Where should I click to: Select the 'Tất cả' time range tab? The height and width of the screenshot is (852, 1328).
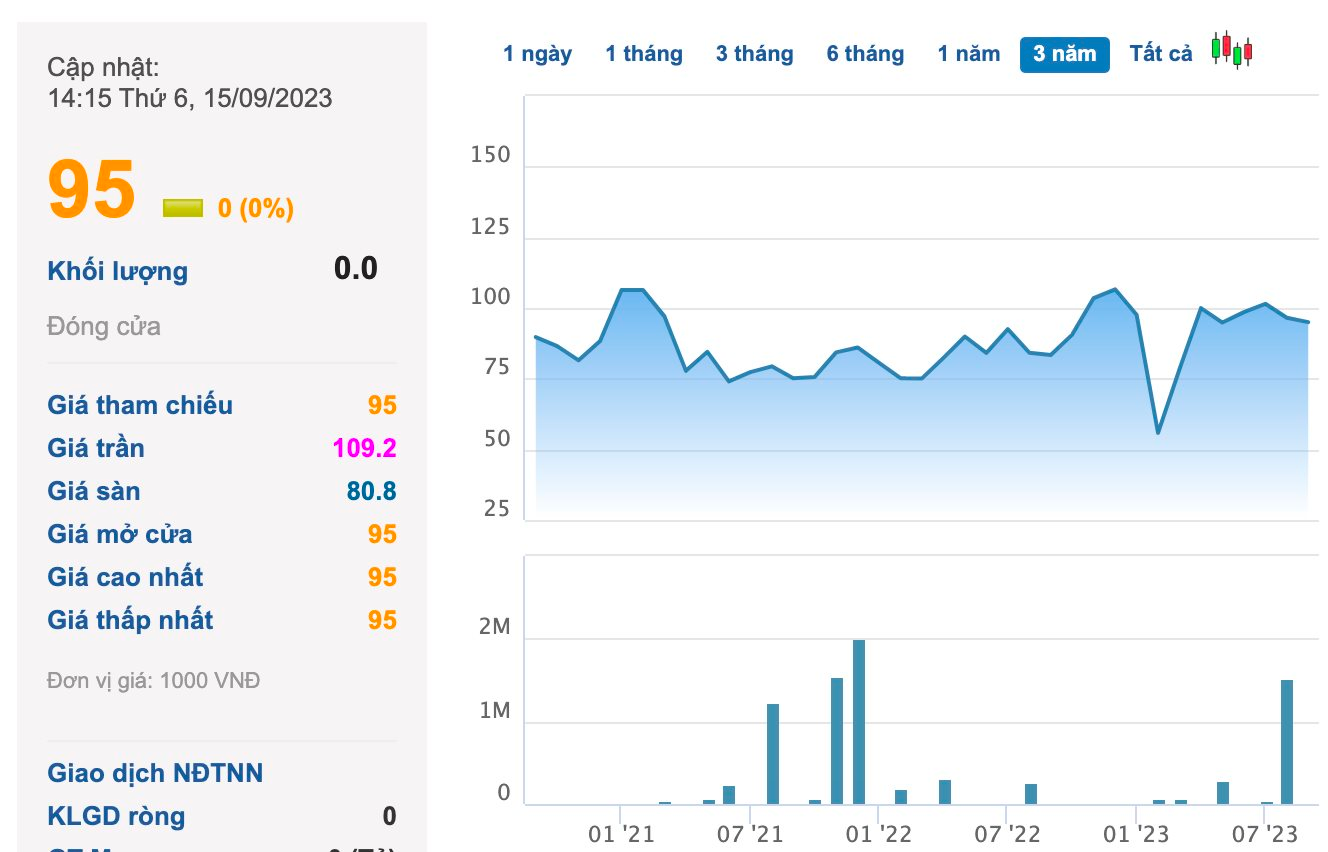(1161, 54)
